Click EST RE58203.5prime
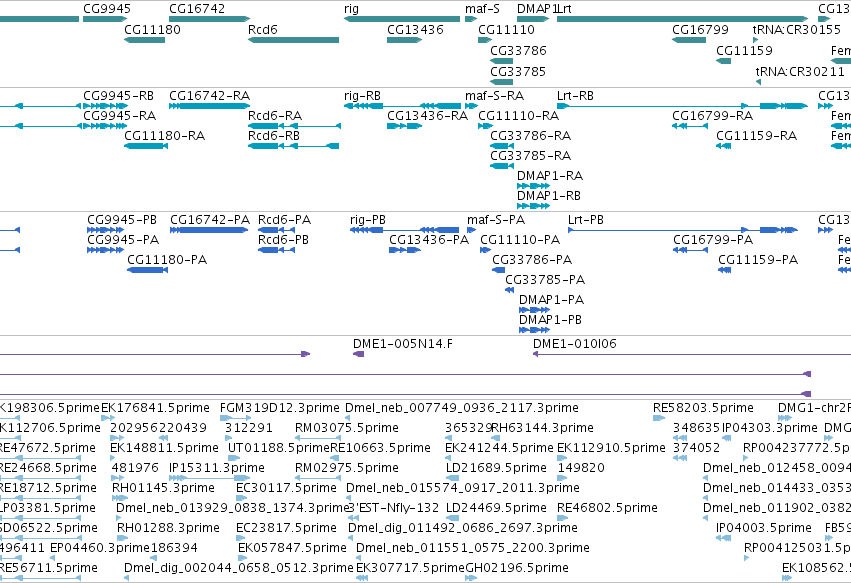851x583 pixels. click(x=703, y=408)
